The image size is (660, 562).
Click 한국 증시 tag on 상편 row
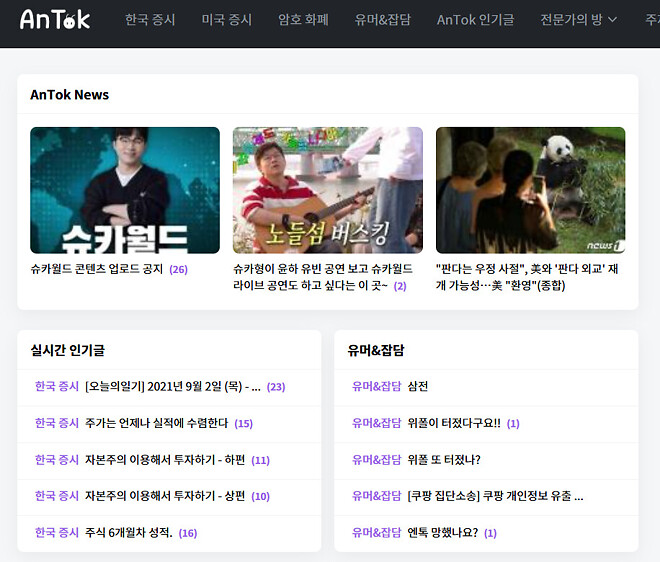pyautogui.click(x=57, y=496)
